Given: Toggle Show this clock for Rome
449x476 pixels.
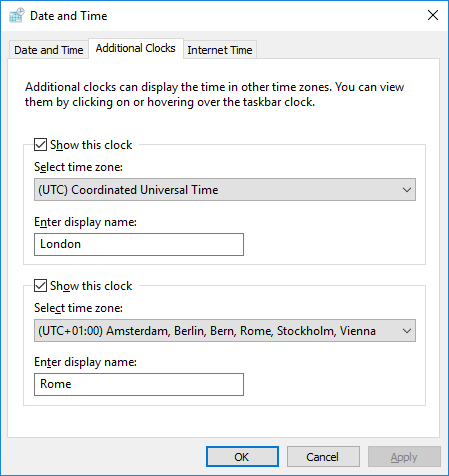Looking at the screenshot, I should tap(40, 286).
